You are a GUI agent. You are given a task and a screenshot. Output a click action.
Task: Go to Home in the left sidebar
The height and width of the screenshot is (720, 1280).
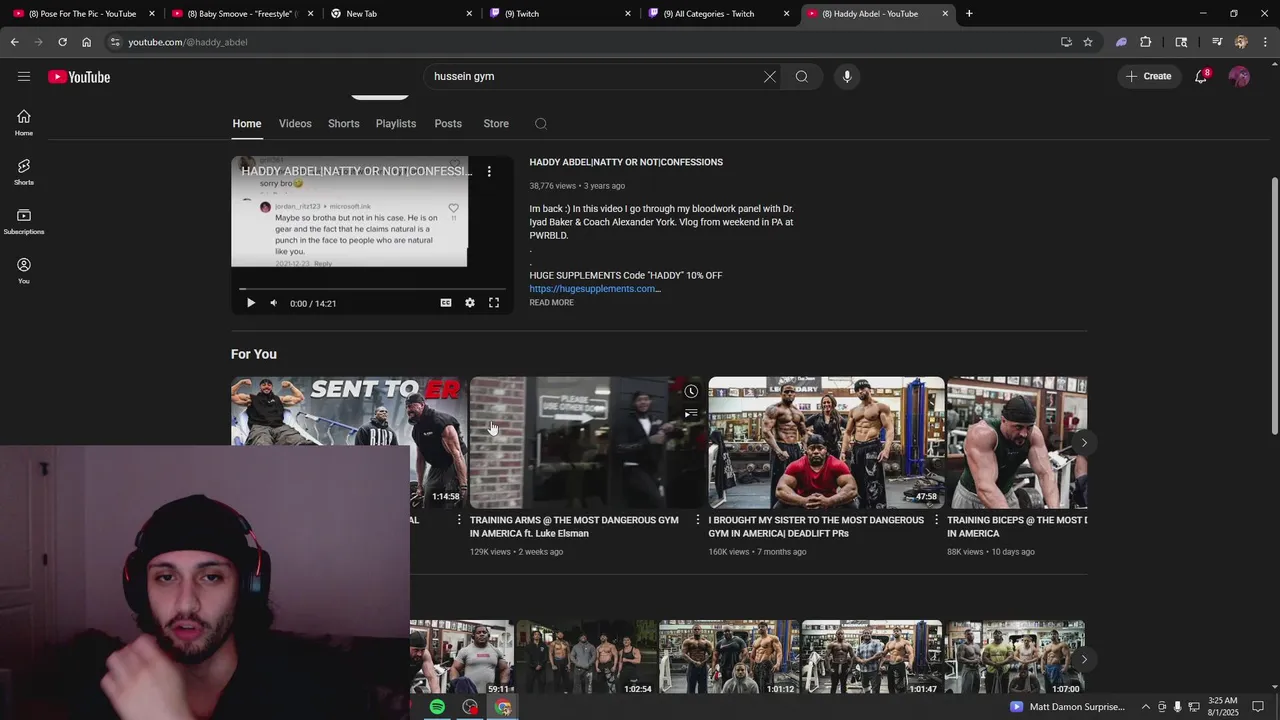pyautogui.click(x=24, y=122)
